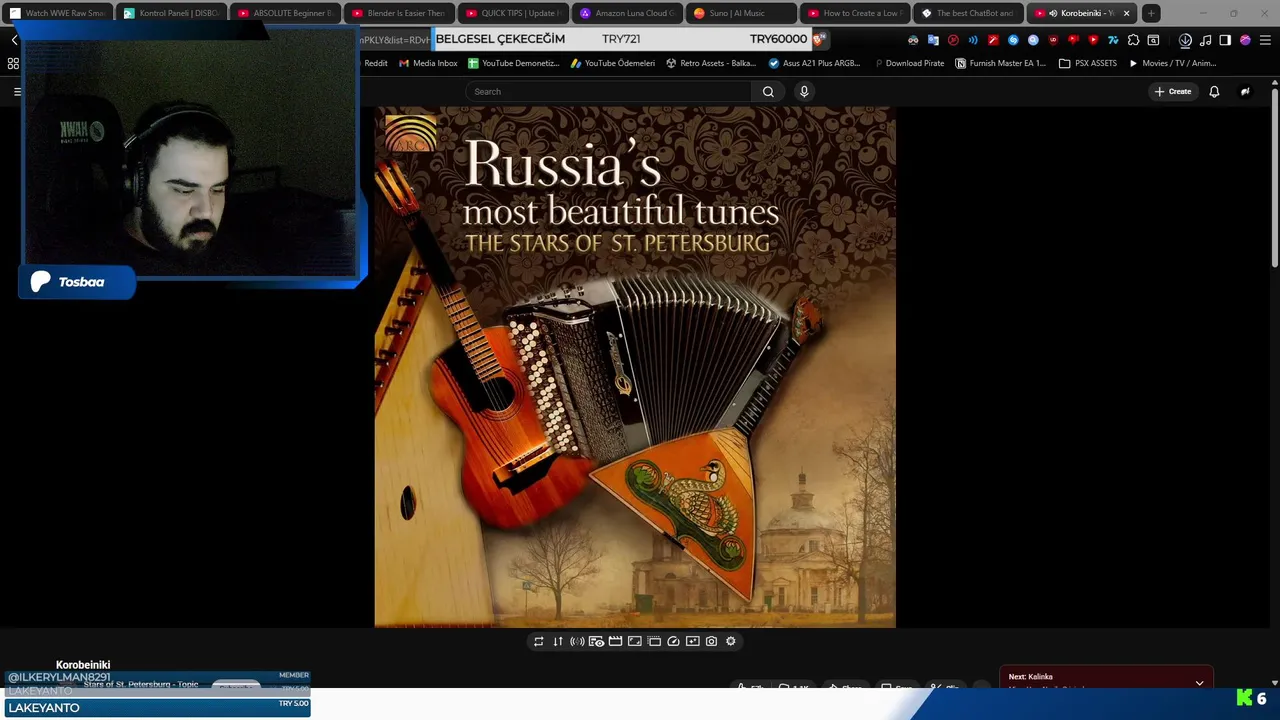Switch to The best ChatBot tab
1280x720 pixels.
[969, 13]
